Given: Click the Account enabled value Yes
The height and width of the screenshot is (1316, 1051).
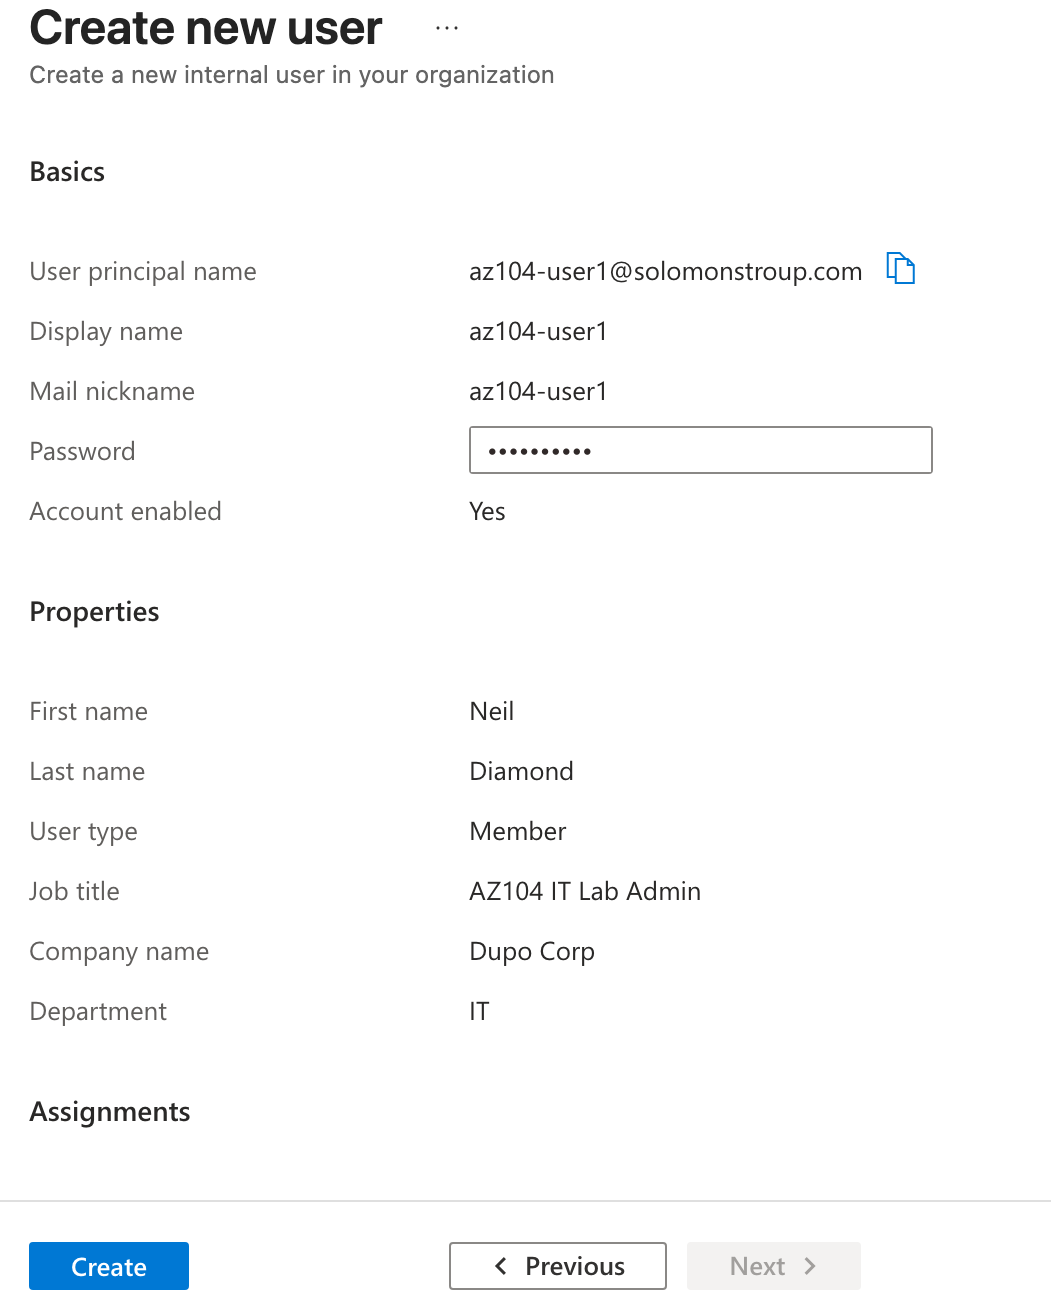Looking at the screenshot, I should pyautogui.click(x=487, y=512).
